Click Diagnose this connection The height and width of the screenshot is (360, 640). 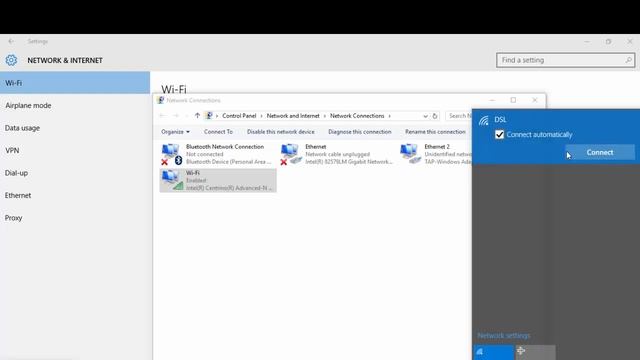360,132
